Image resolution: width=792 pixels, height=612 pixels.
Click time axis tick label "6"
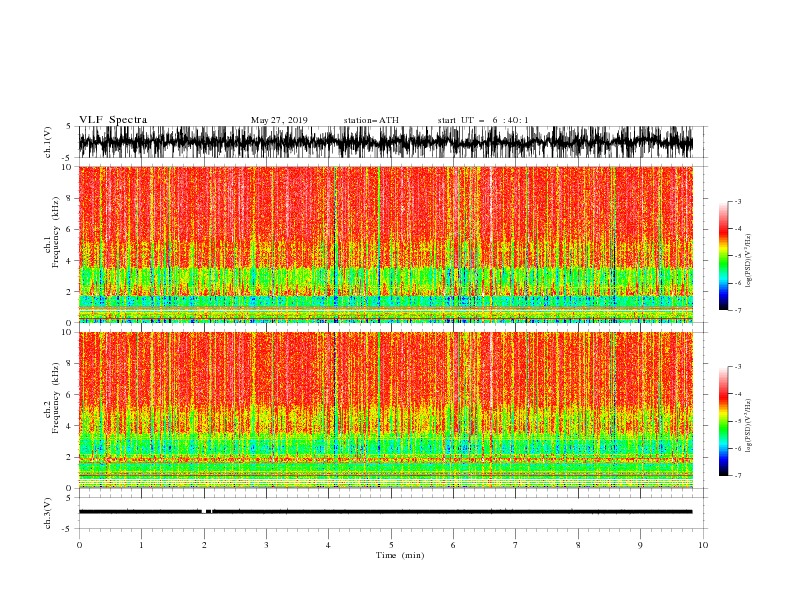coord(453,545)
